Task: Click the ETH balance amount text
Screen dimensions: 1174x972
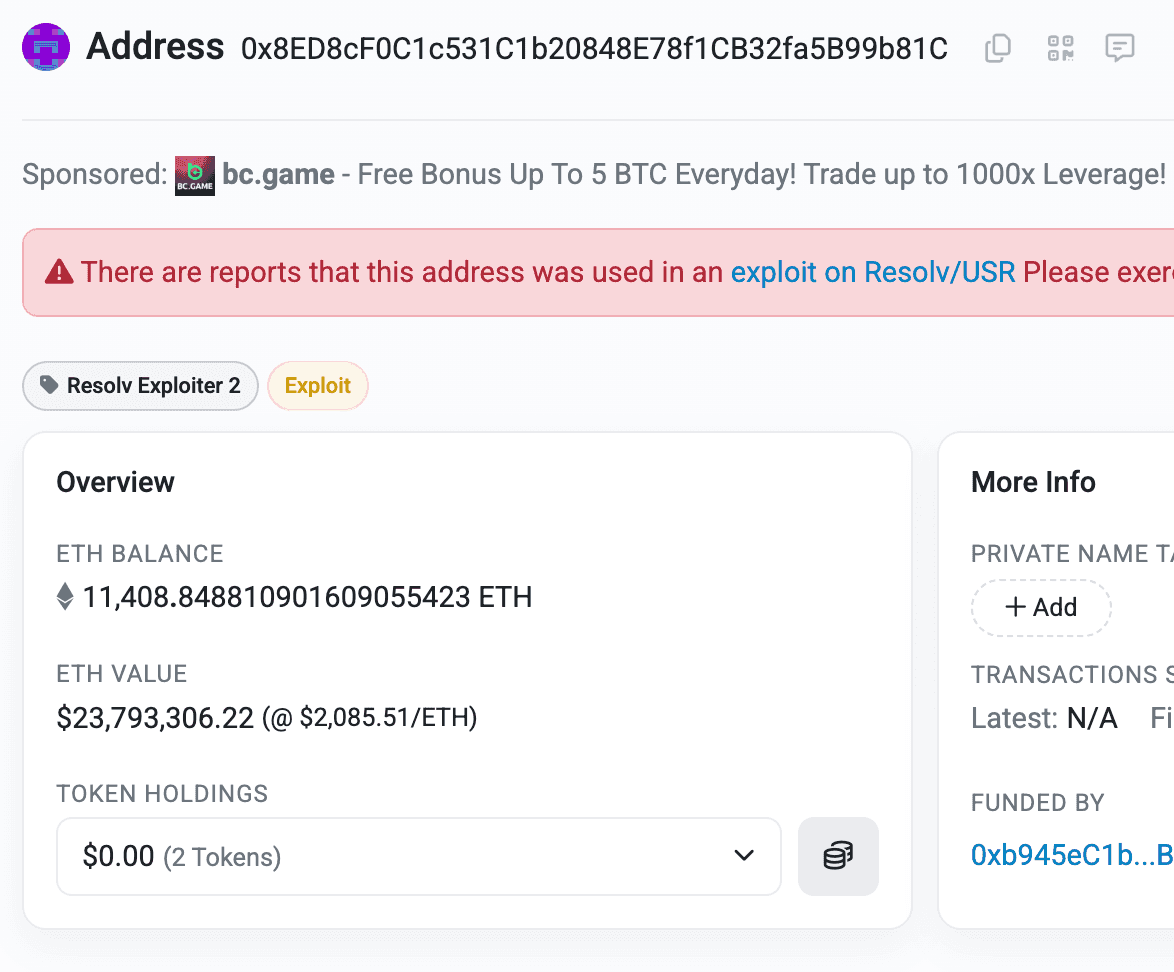Action: [307, 598]
